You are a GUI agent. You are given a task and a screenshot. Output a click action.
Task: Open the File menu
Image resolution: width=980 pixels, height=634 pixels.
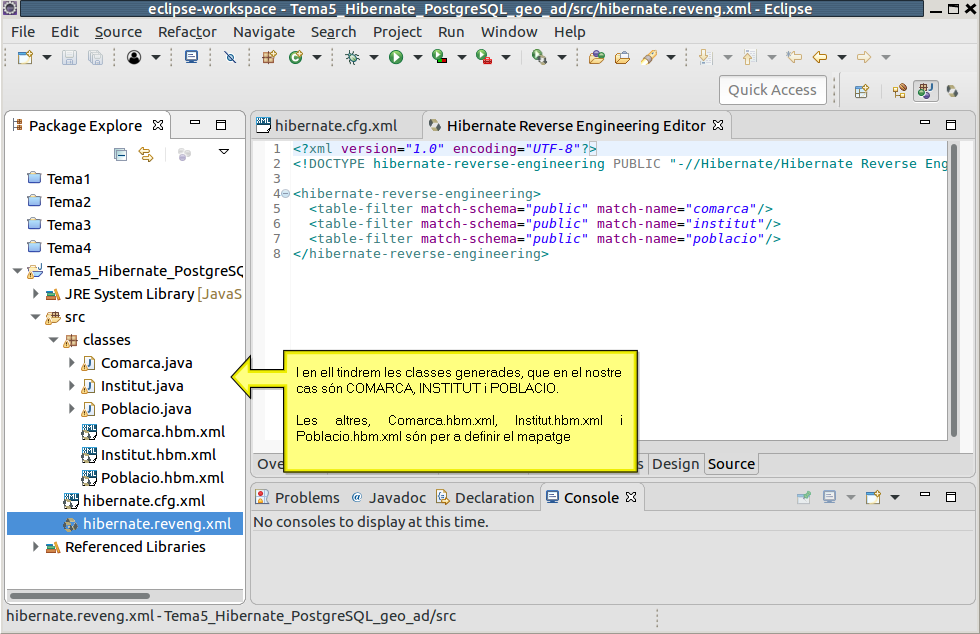[23, 32]
